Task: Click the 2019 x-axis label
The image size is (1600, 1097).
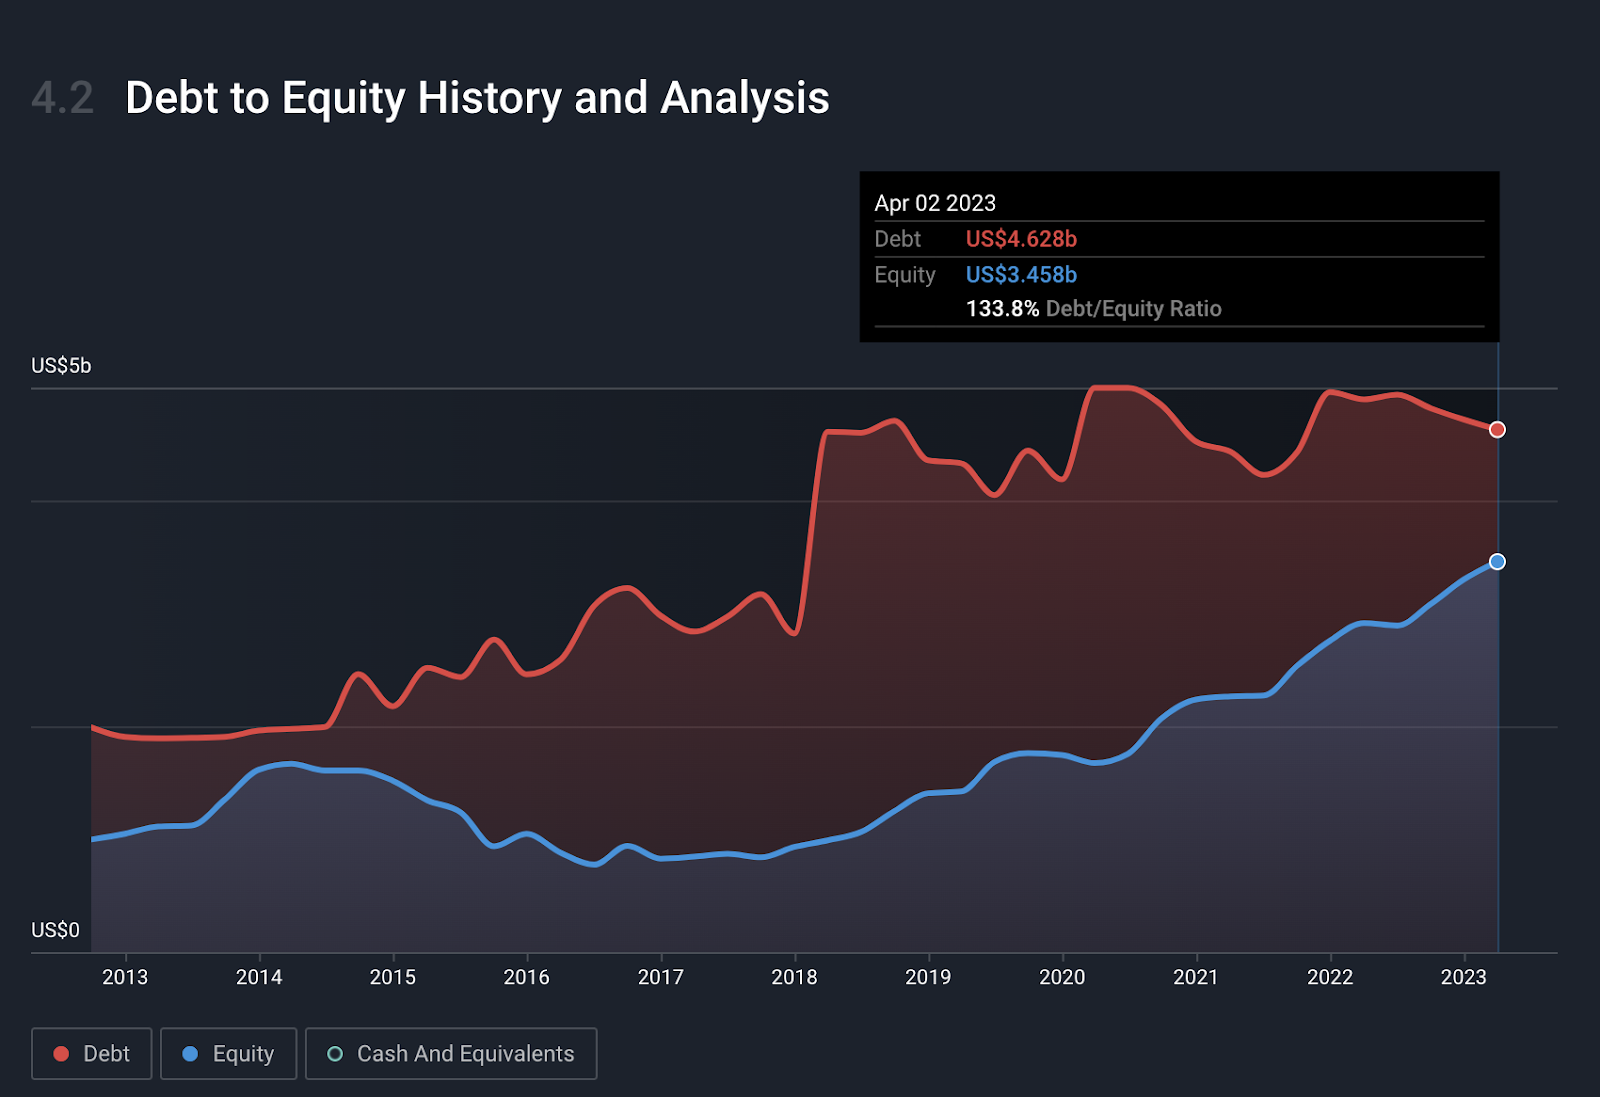Action: tap(929, 977)
